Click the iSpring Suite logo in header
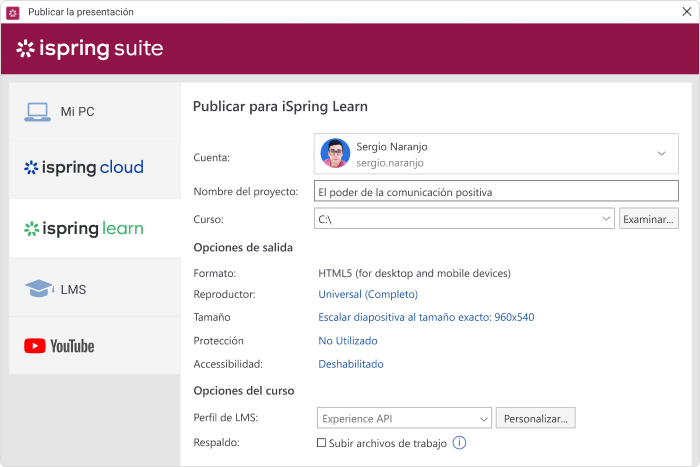This screenshot has width=700, height=467. coord(90,49)
